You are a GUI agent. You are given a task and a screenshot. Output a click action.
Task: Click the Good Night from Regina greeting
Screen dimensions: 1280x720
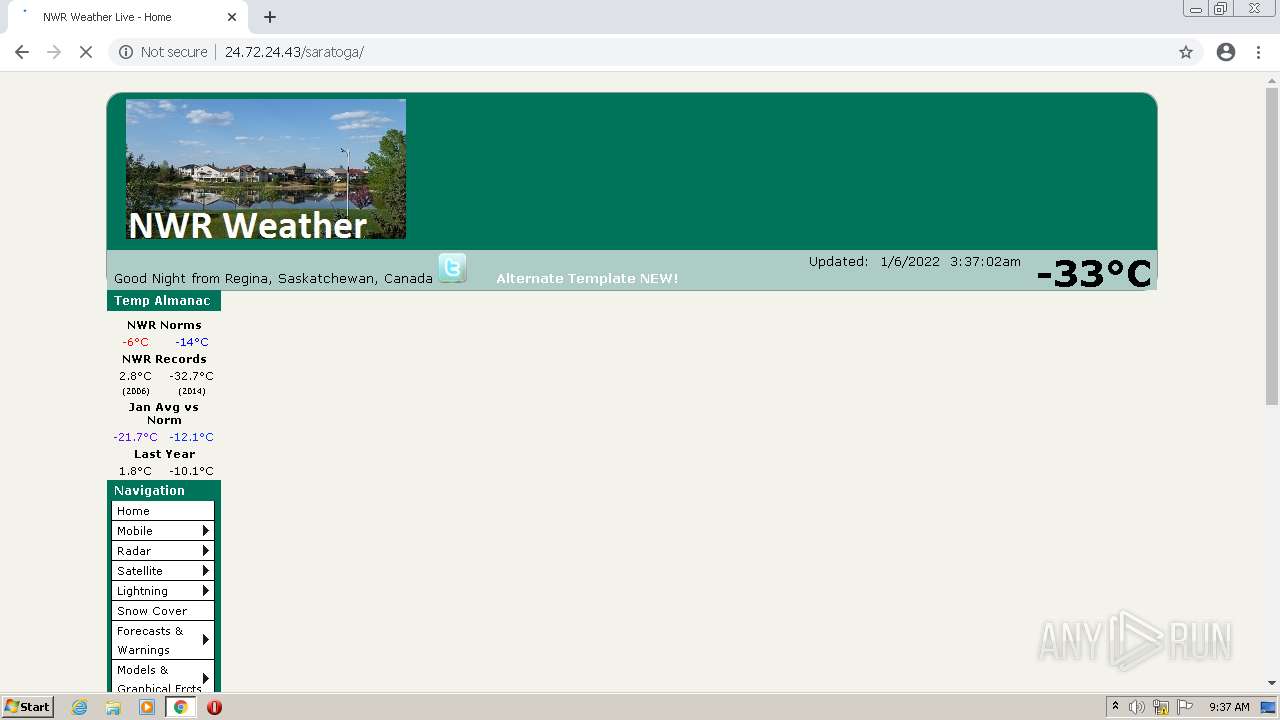coord(273,279)
